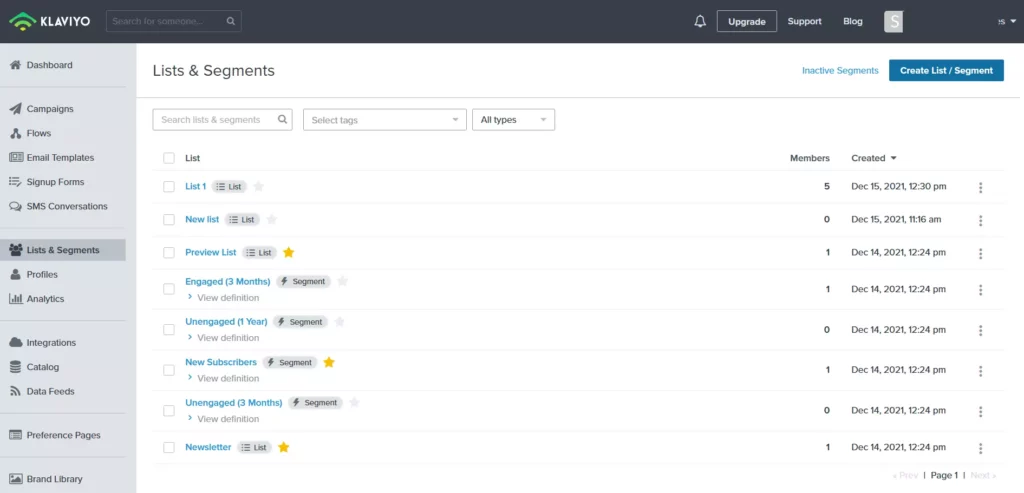Screen dimensions: 1024x493
Task: Open Flows from the sidebar
Action: coord(39,133)
